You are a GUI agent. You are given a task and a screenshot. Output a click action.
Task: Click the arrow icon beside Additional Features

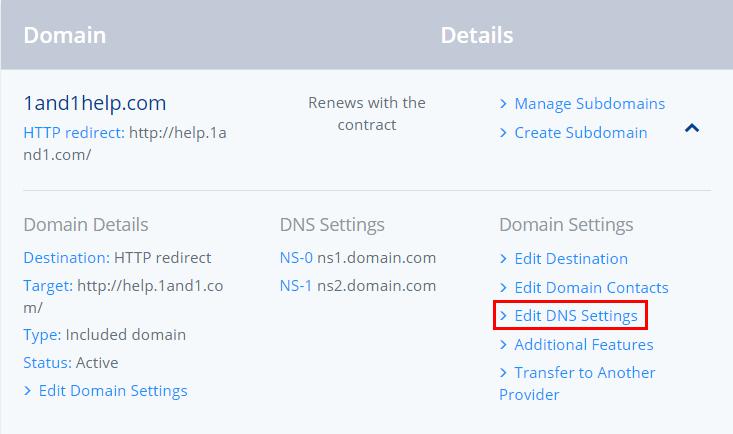[503, 345]
